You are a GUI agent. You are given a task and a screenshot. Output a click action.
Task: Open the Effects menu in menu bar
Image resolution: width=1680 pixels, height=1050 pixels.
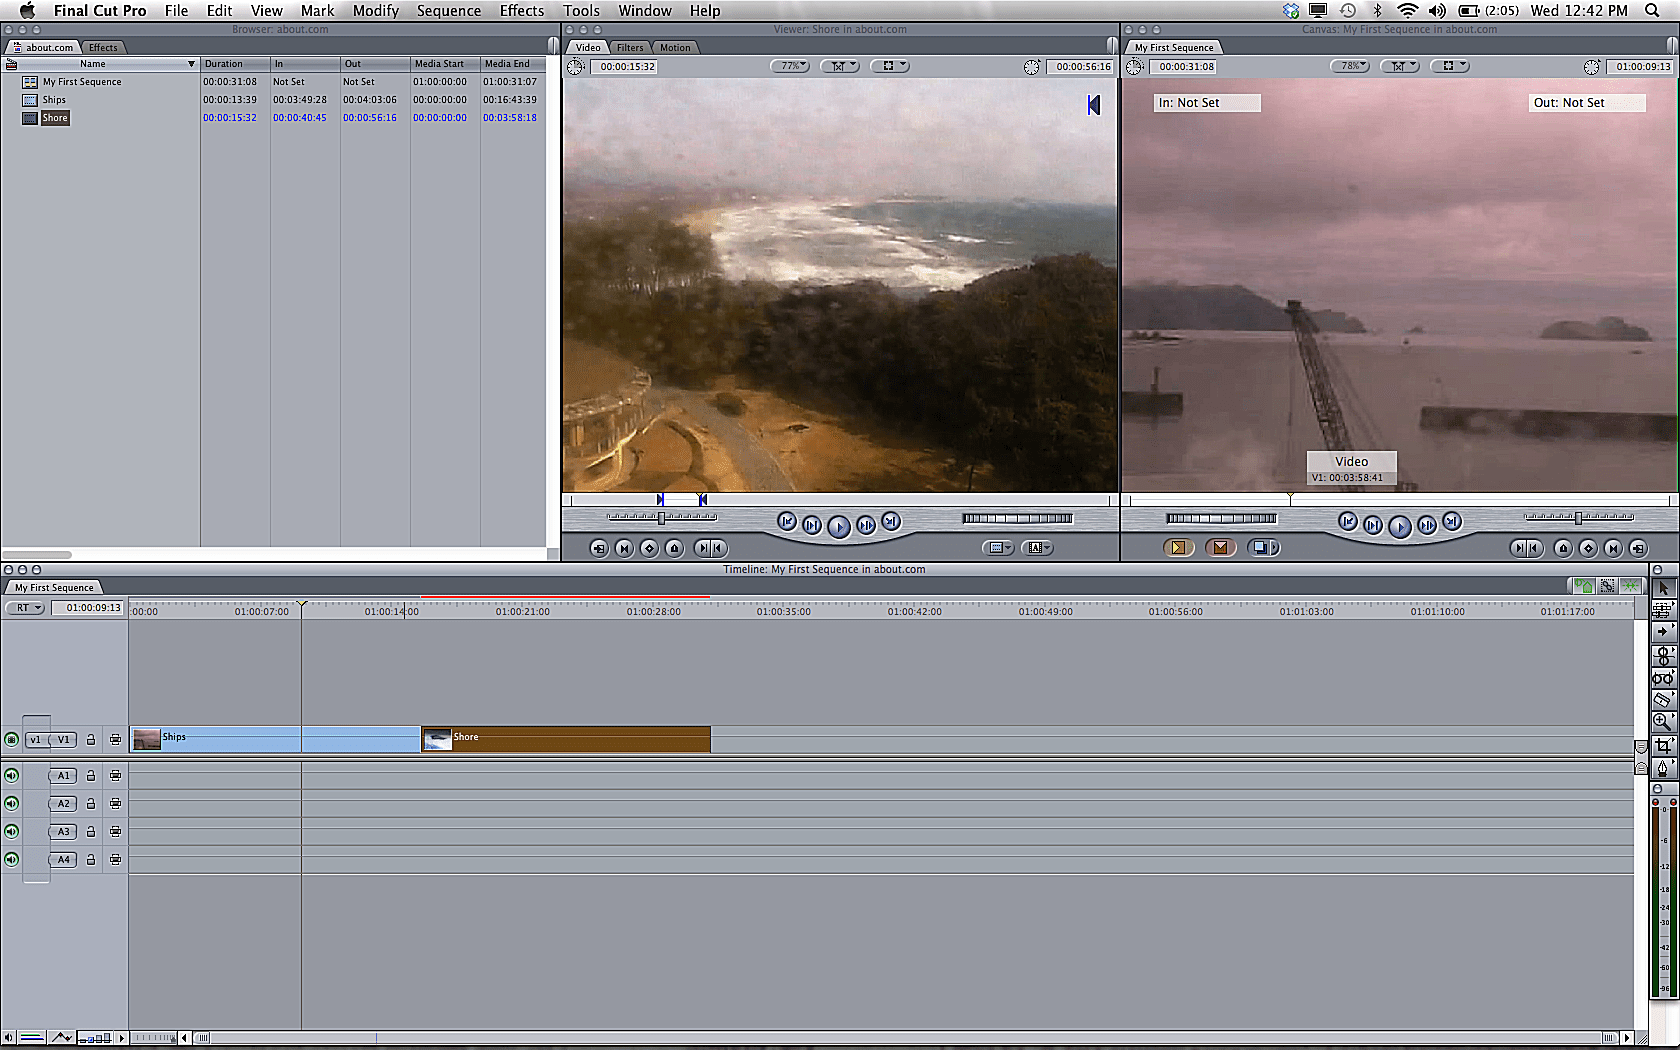pos(522,11)
